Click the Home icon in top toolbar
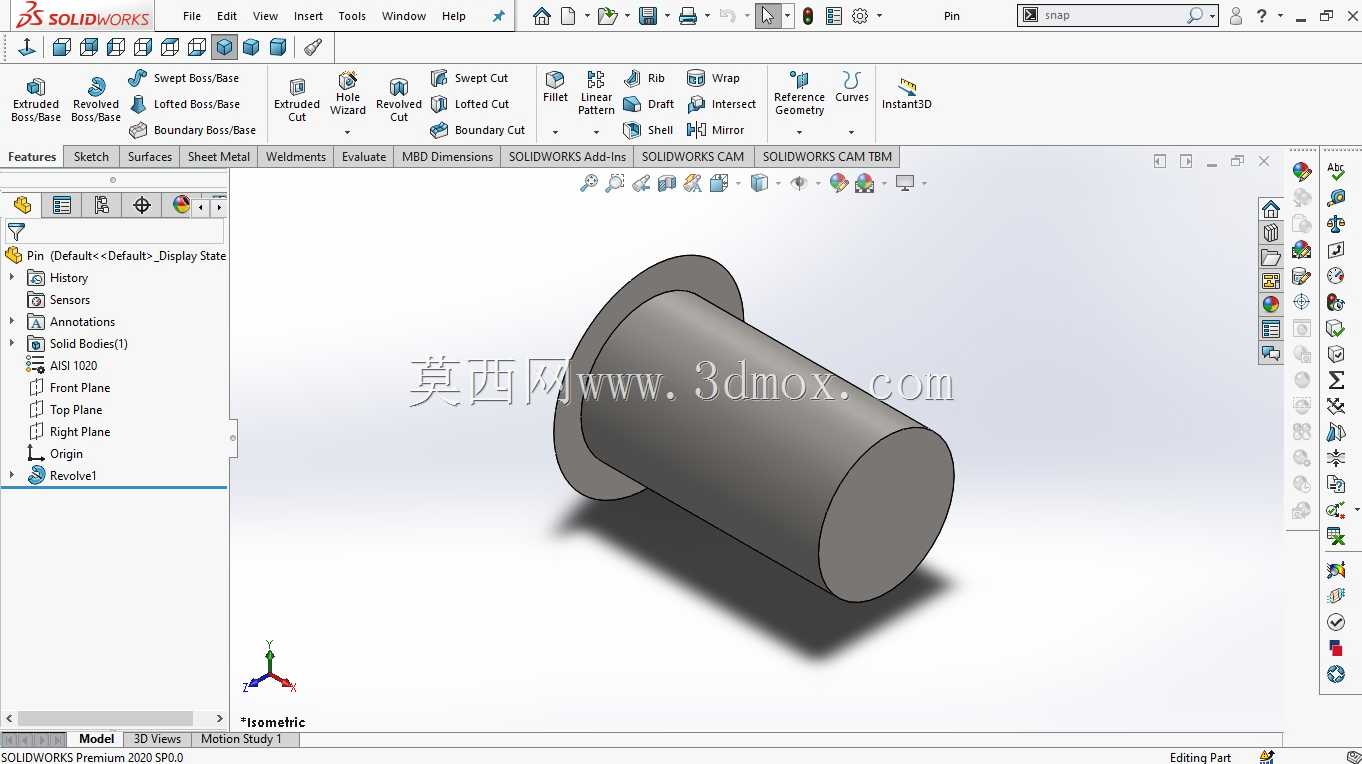 541,16
